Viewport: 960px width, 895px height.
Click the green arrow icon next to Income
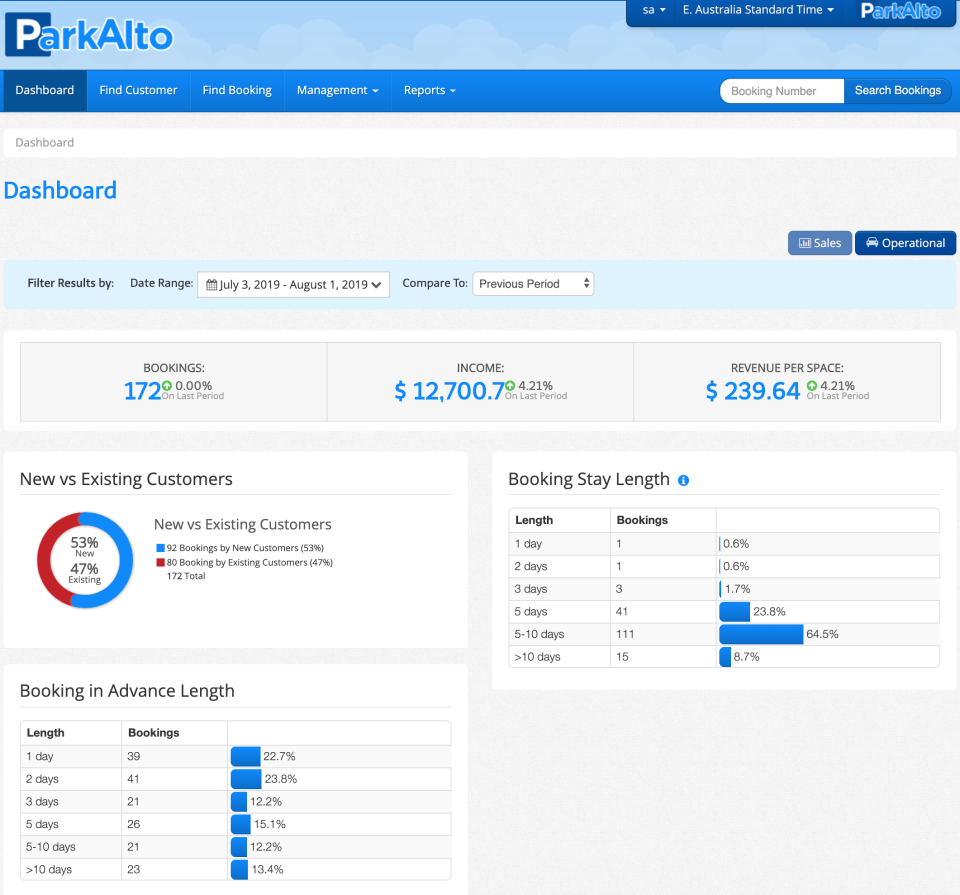(510, 386)
